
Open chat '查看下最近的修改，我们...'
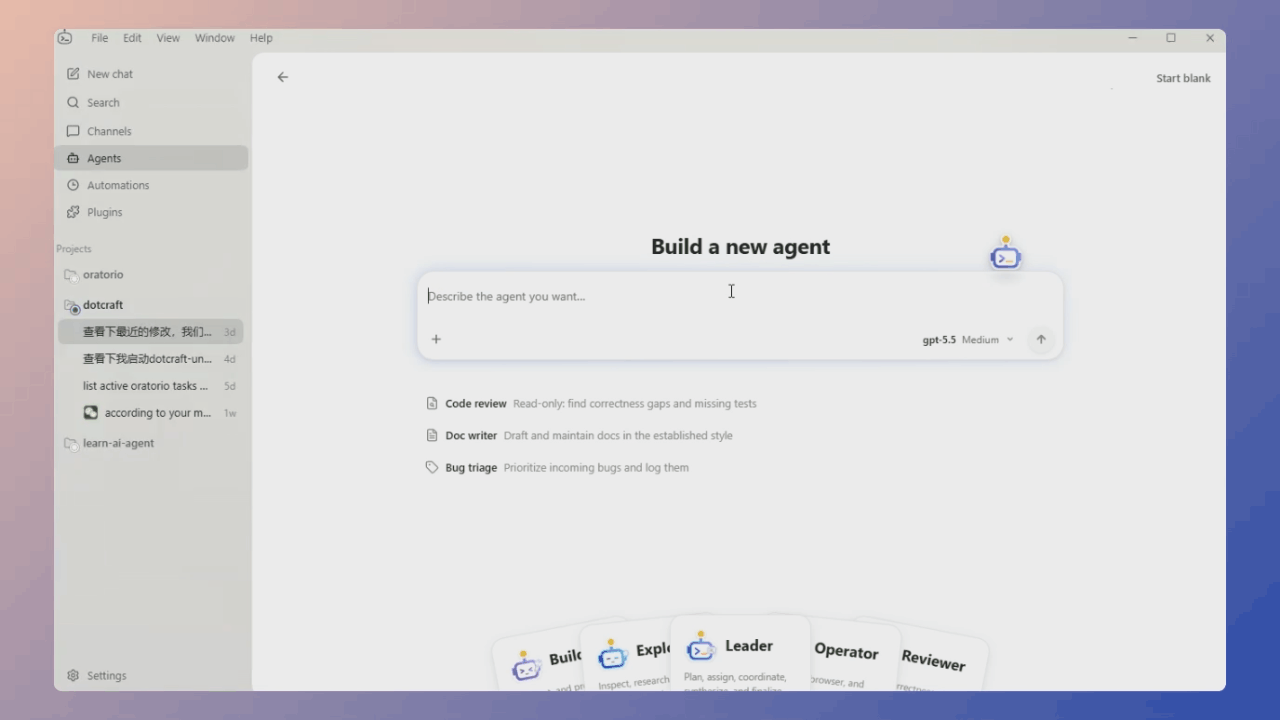[151, 332]
